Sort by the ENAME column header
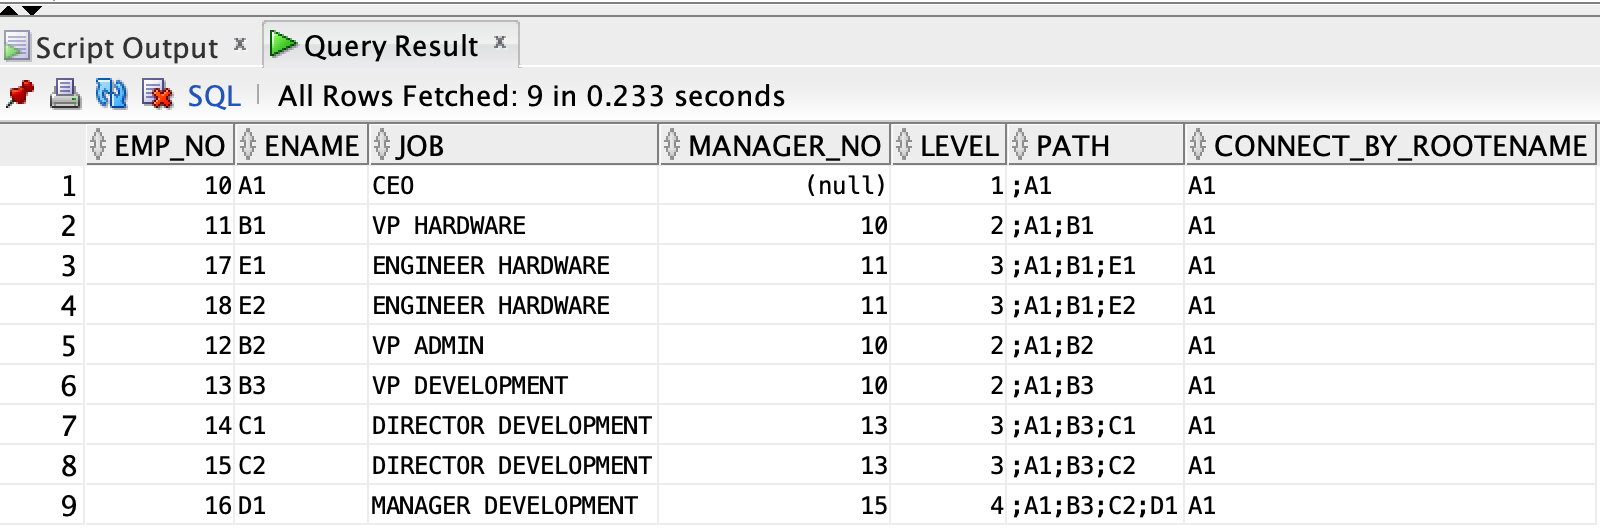The height and width of the screenshot is (530, 1600). click(311, 146)
